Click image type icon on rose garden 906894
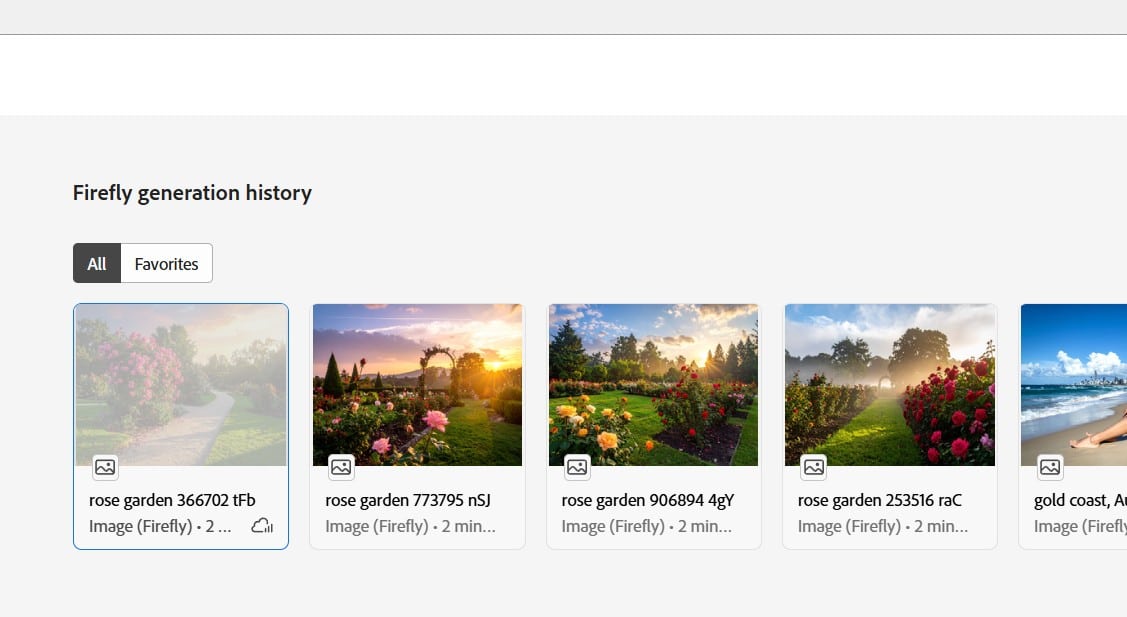This screenshot has height=617, width=1127. [x=577, y=467]
